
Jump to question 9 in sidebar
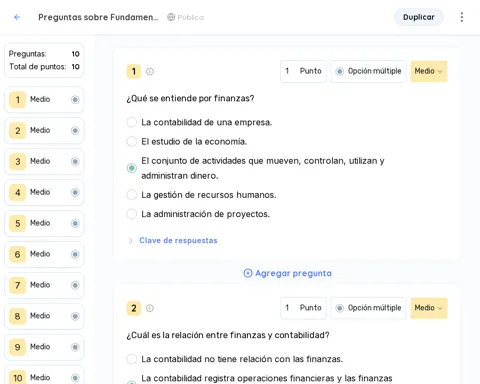pyautogui.click(x=44, y=347)
